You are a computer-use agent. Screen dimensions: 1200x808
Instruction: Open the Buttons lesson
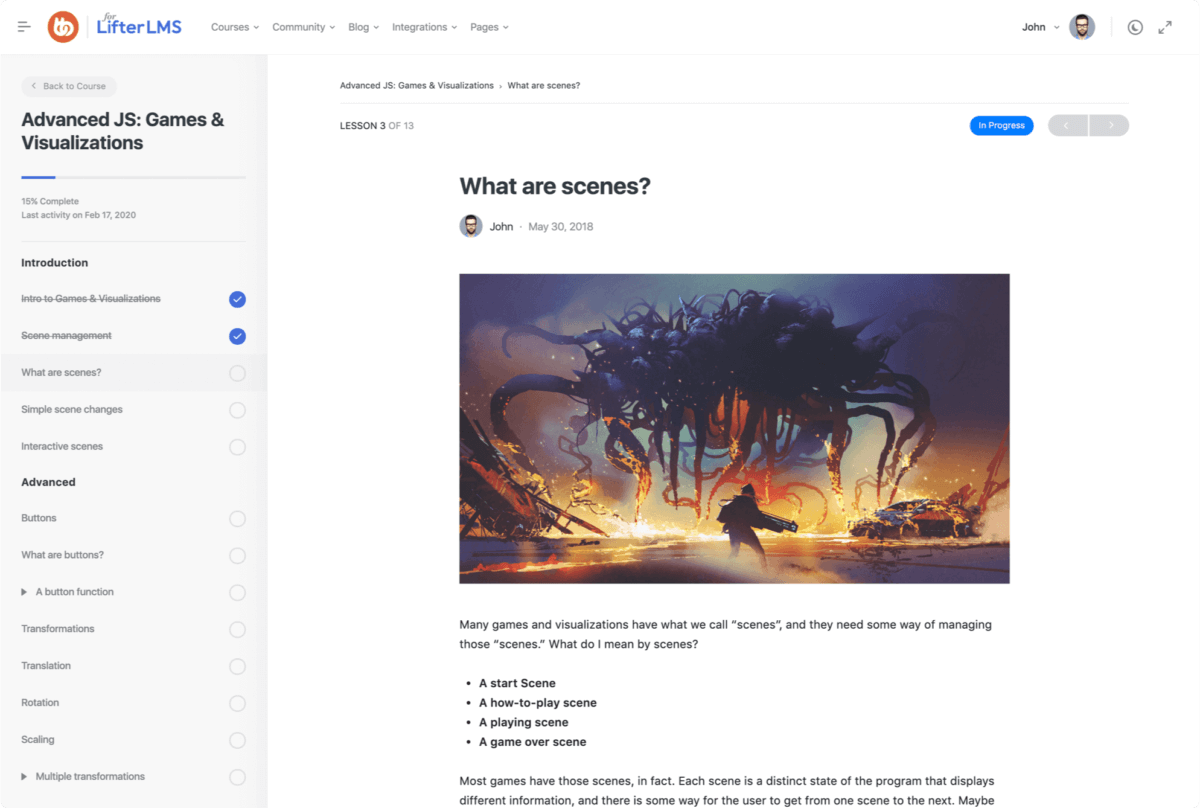(39, 518)
